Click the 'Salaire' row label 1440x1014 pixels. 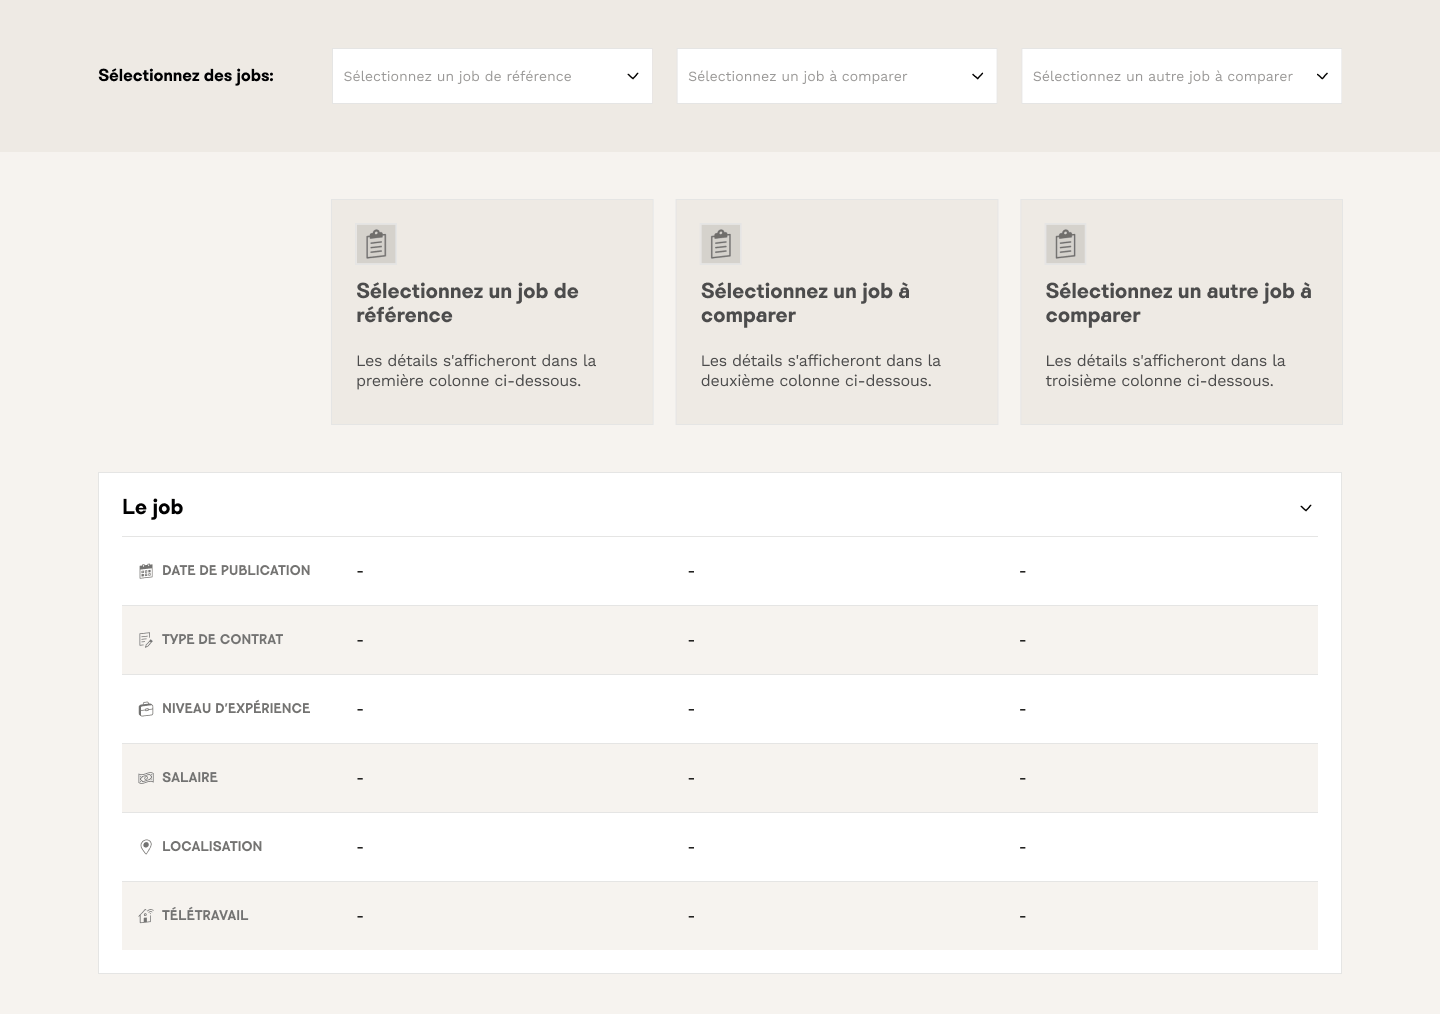189,777
